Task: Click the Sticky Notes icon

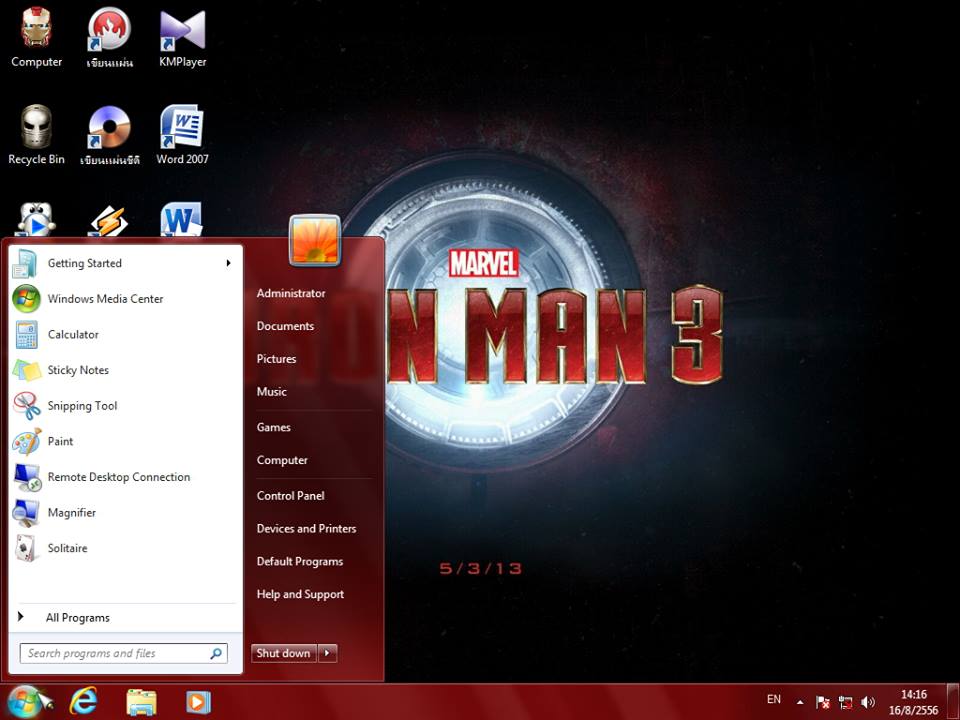Action: [26, 370]
